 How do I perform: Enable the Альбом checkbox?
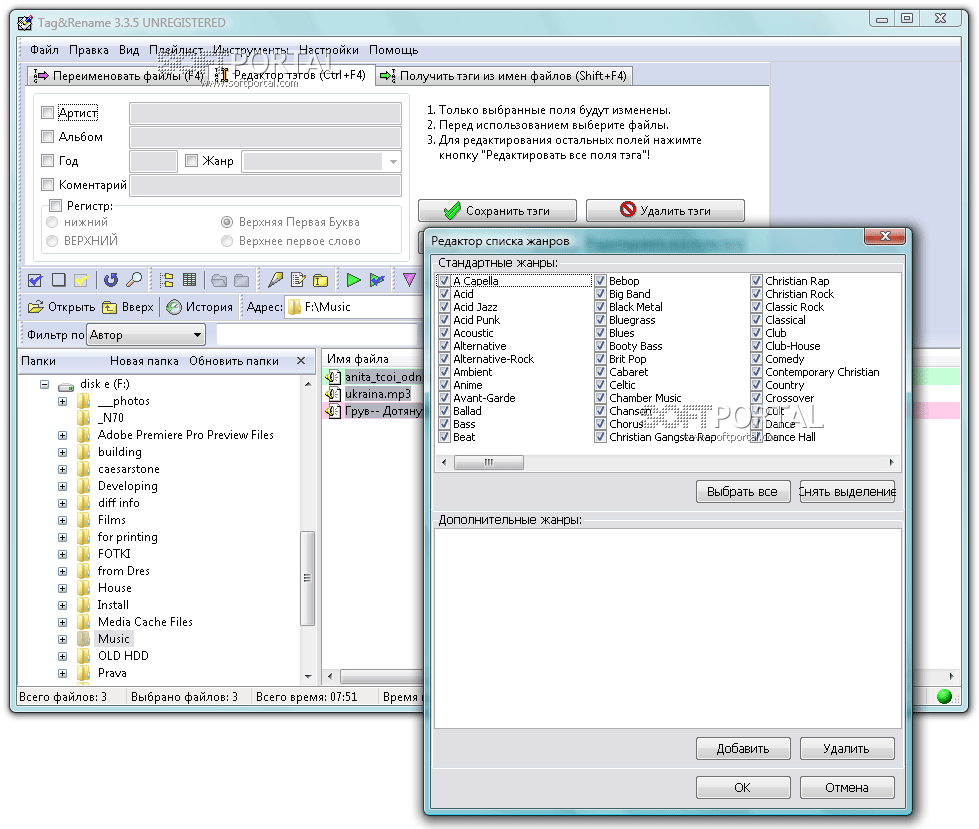[x=47, y=136]
